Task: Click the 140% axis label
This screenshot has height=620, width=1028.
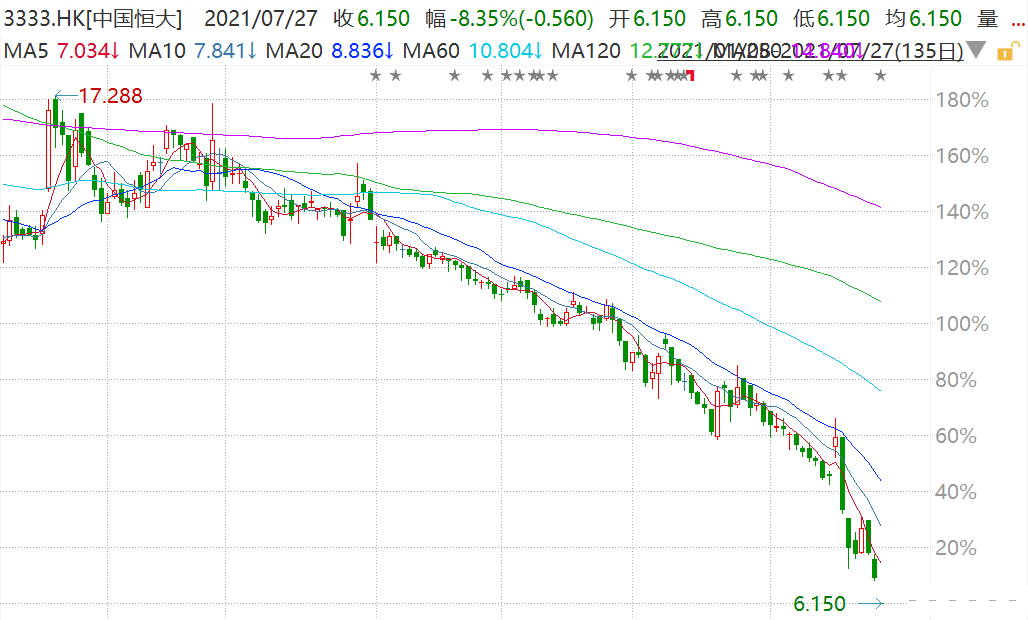Action: point(962,212)
